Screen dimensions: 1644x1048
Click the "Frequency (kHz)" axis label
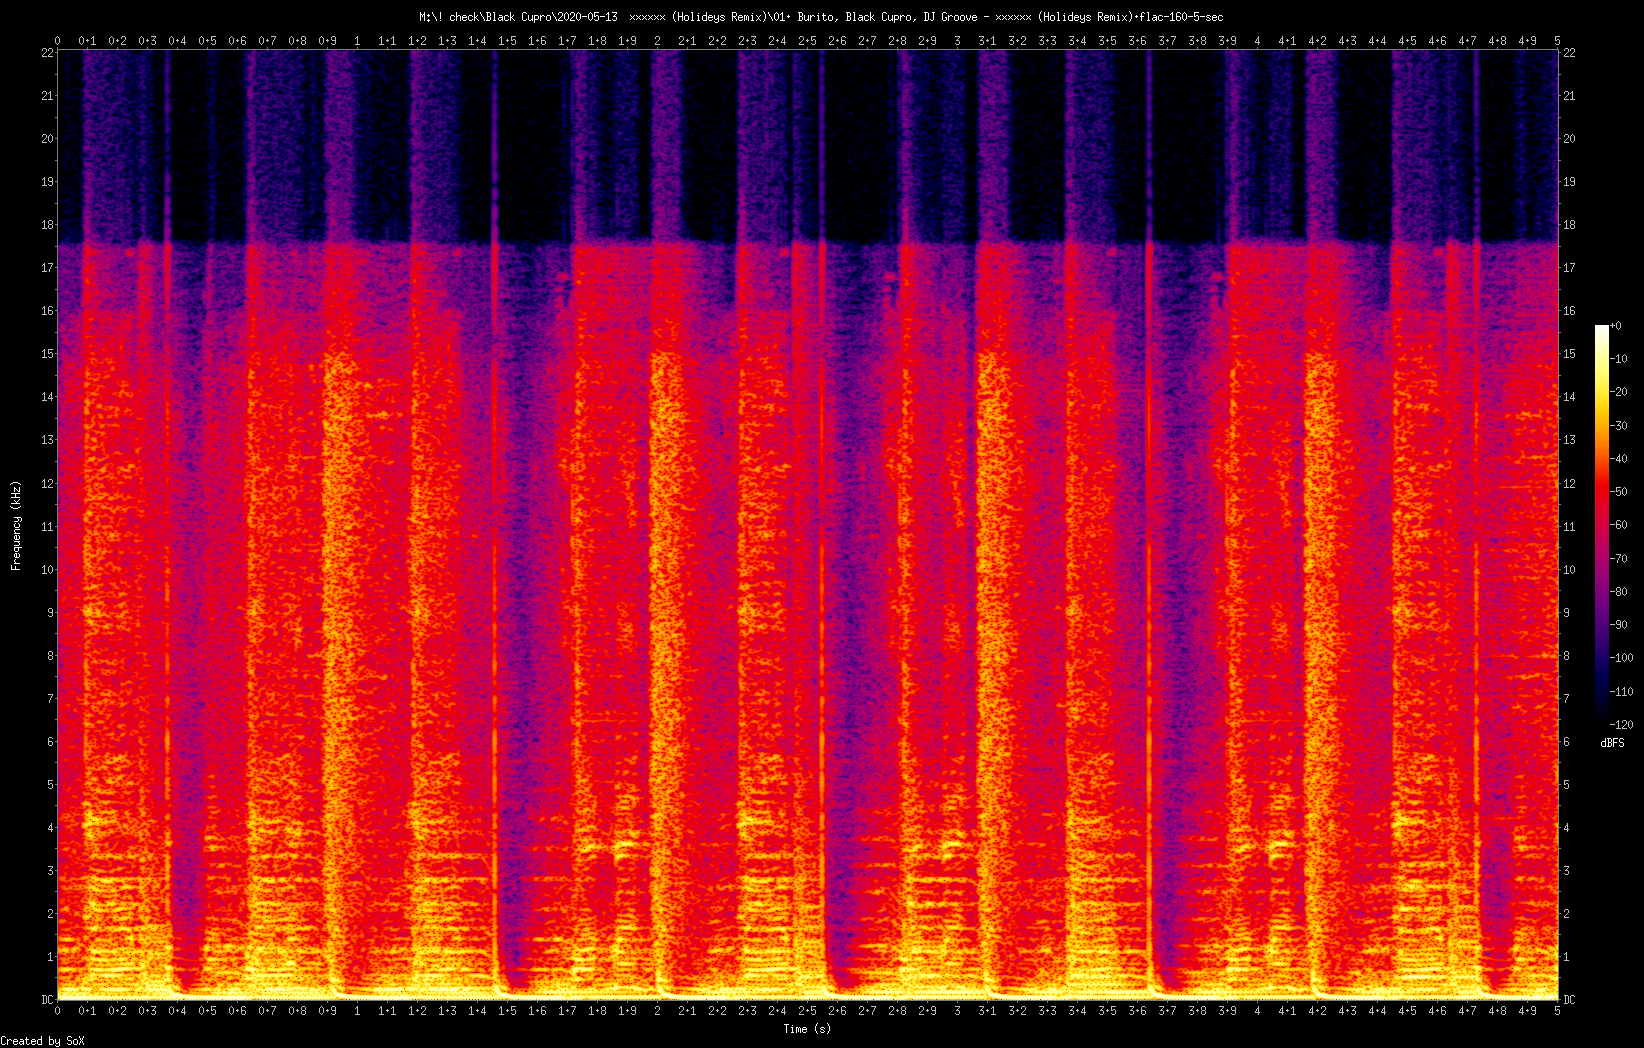coord(16,526)
